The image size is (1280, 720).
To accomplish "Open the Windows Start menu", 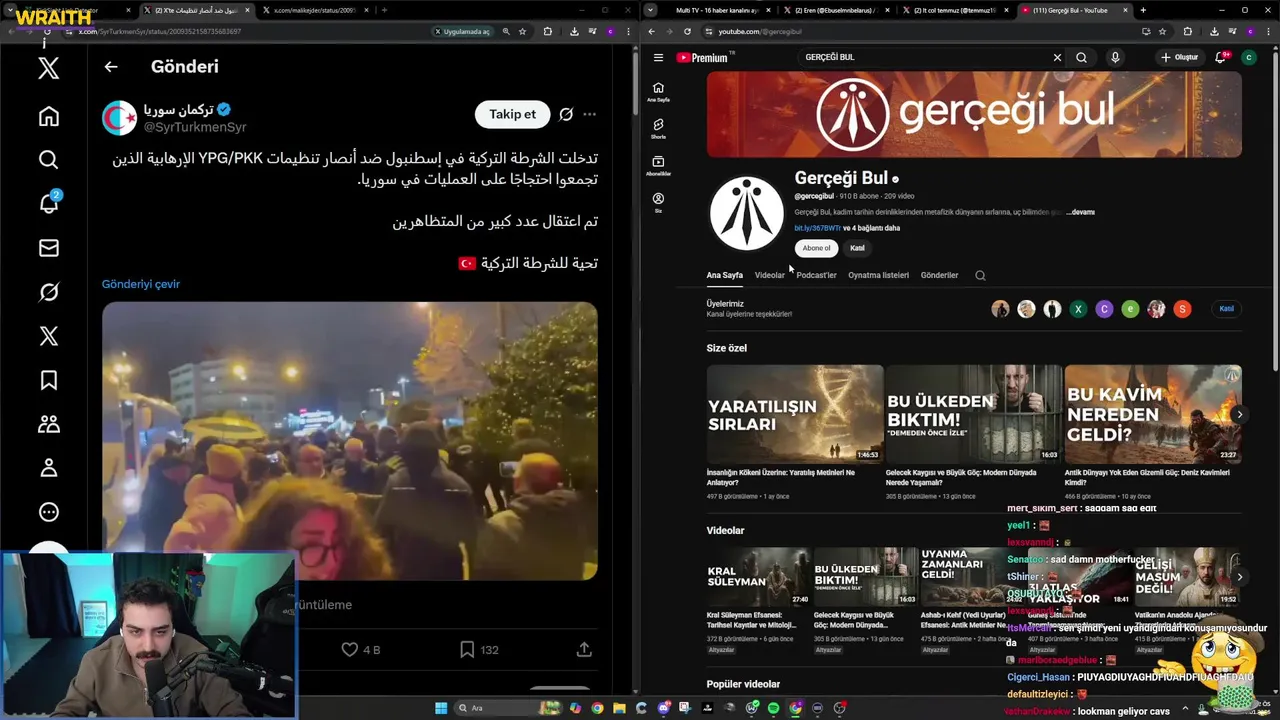I will click(441, 708).
